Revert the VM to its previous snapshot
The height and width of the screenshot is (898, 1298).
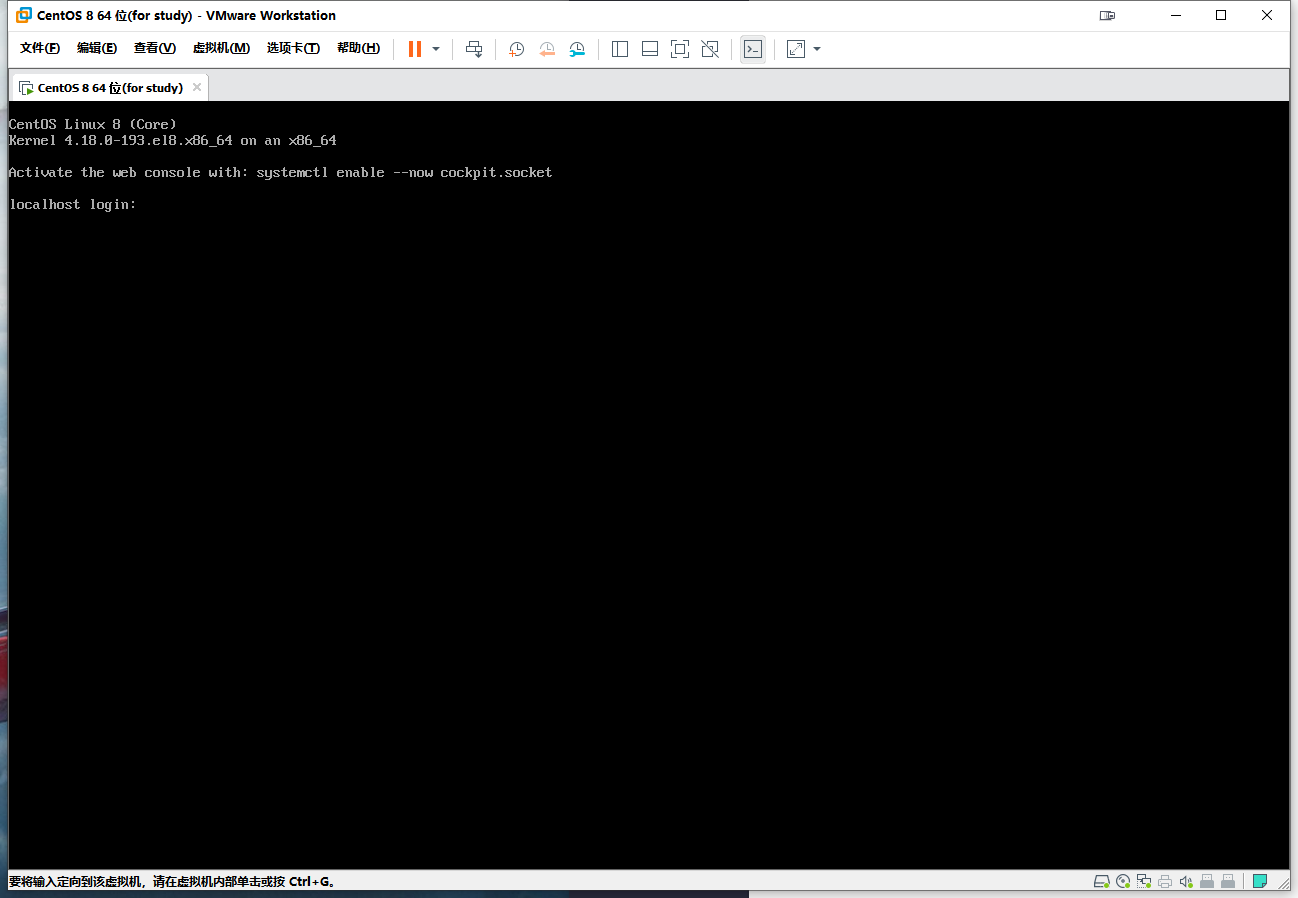(547, 49)
